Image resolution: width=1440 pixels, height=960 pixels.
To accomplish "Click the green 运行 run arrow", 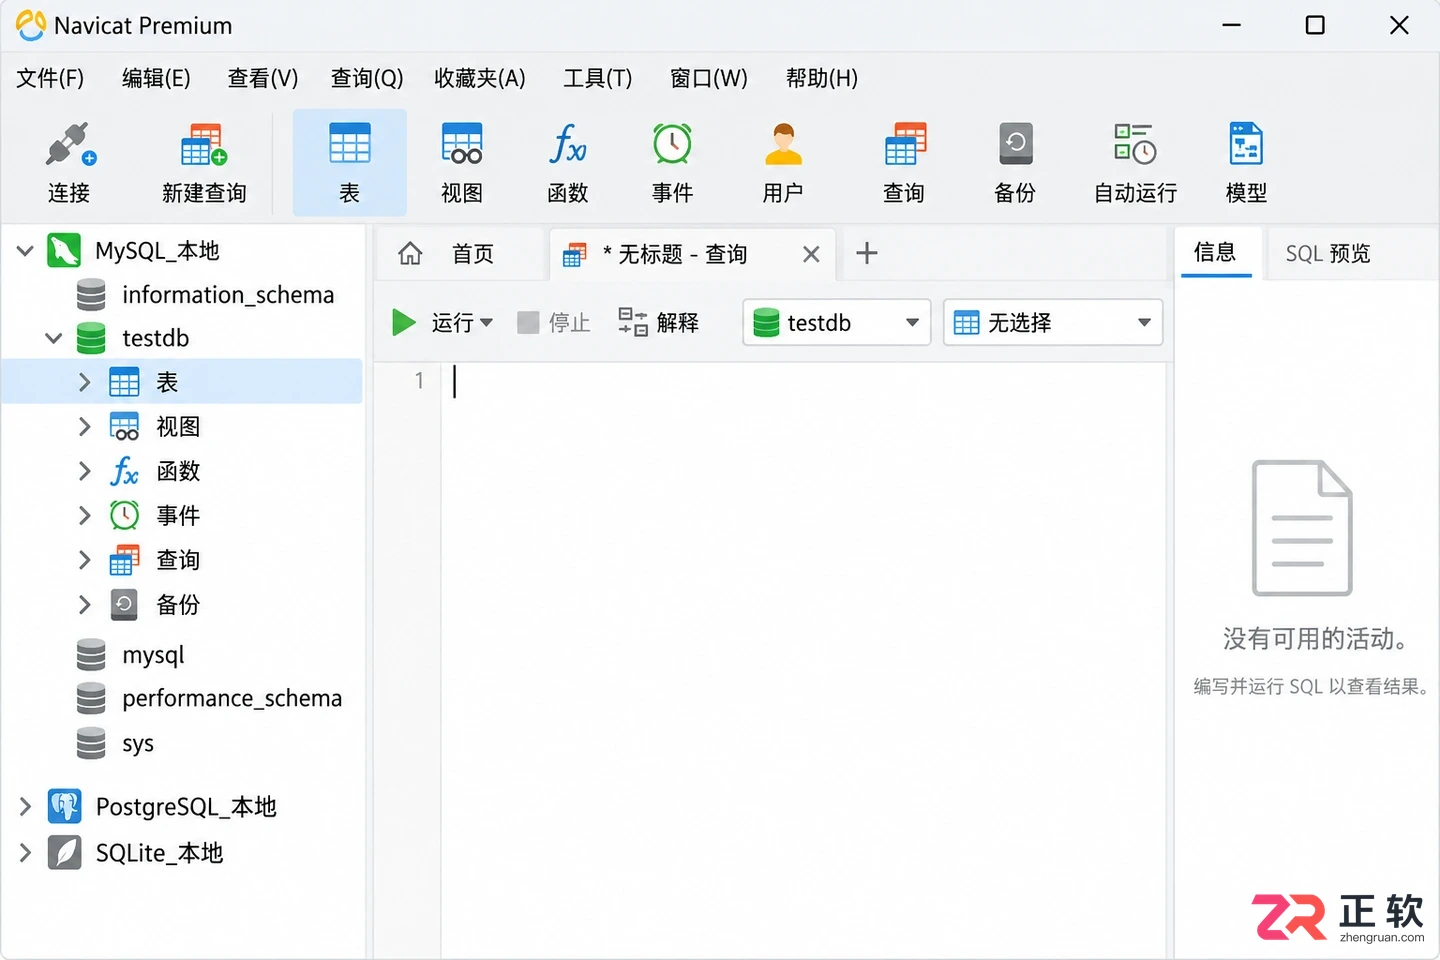I will pyautogui.click(x=404, y=322).
